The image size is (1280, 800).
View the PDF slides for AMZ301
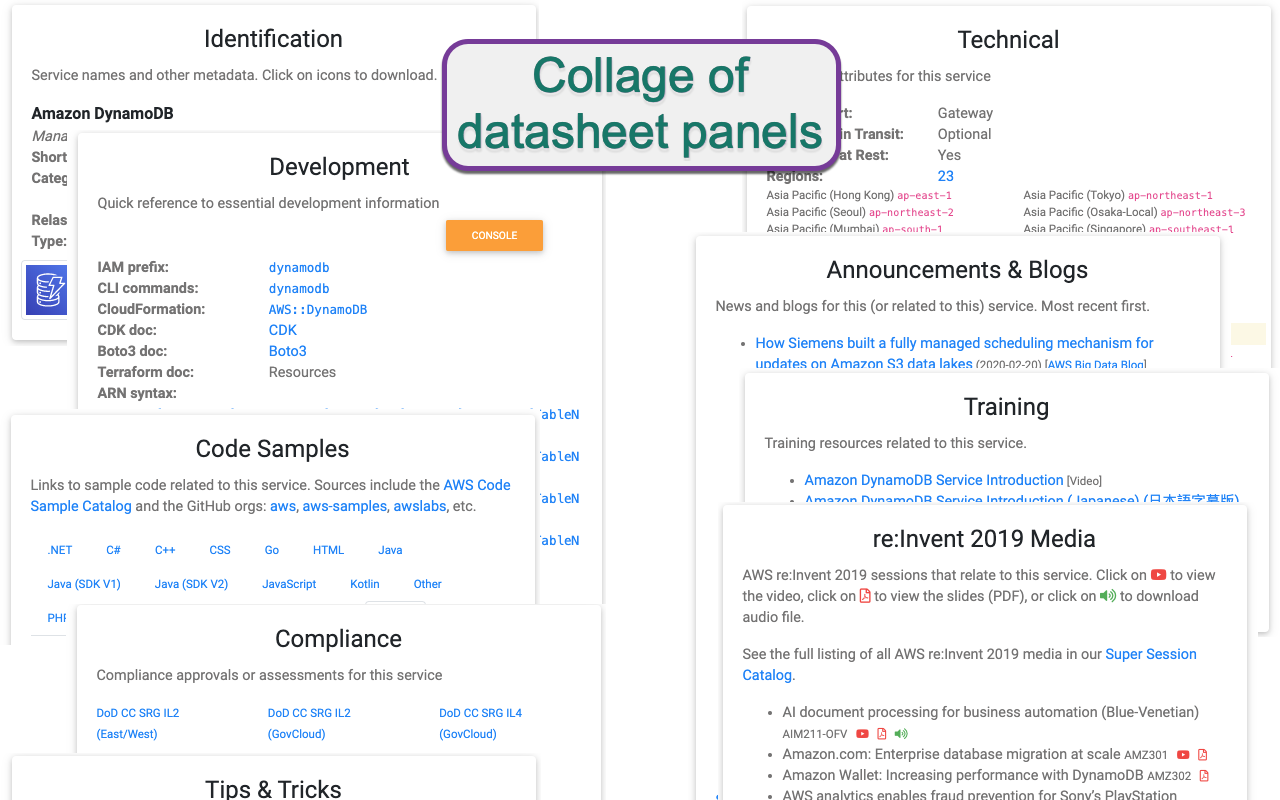[x=1203, y=755]
